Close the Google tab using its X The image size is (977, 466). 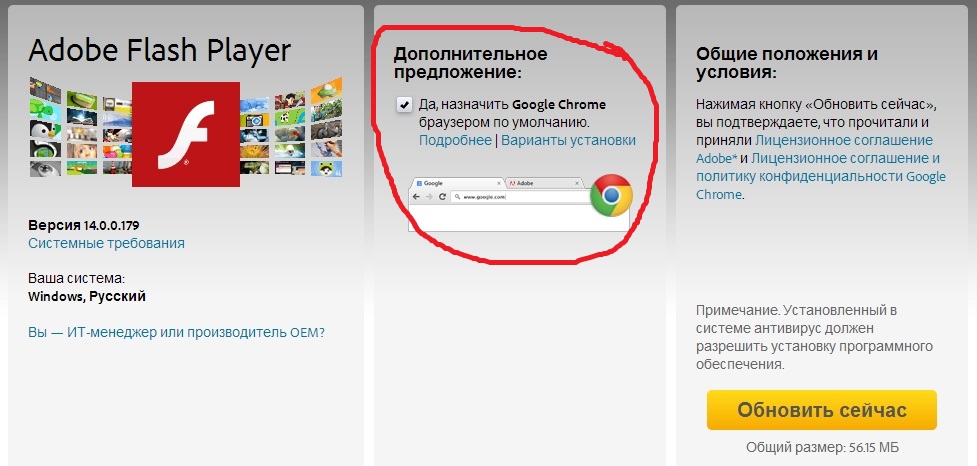tap(499, 184)
